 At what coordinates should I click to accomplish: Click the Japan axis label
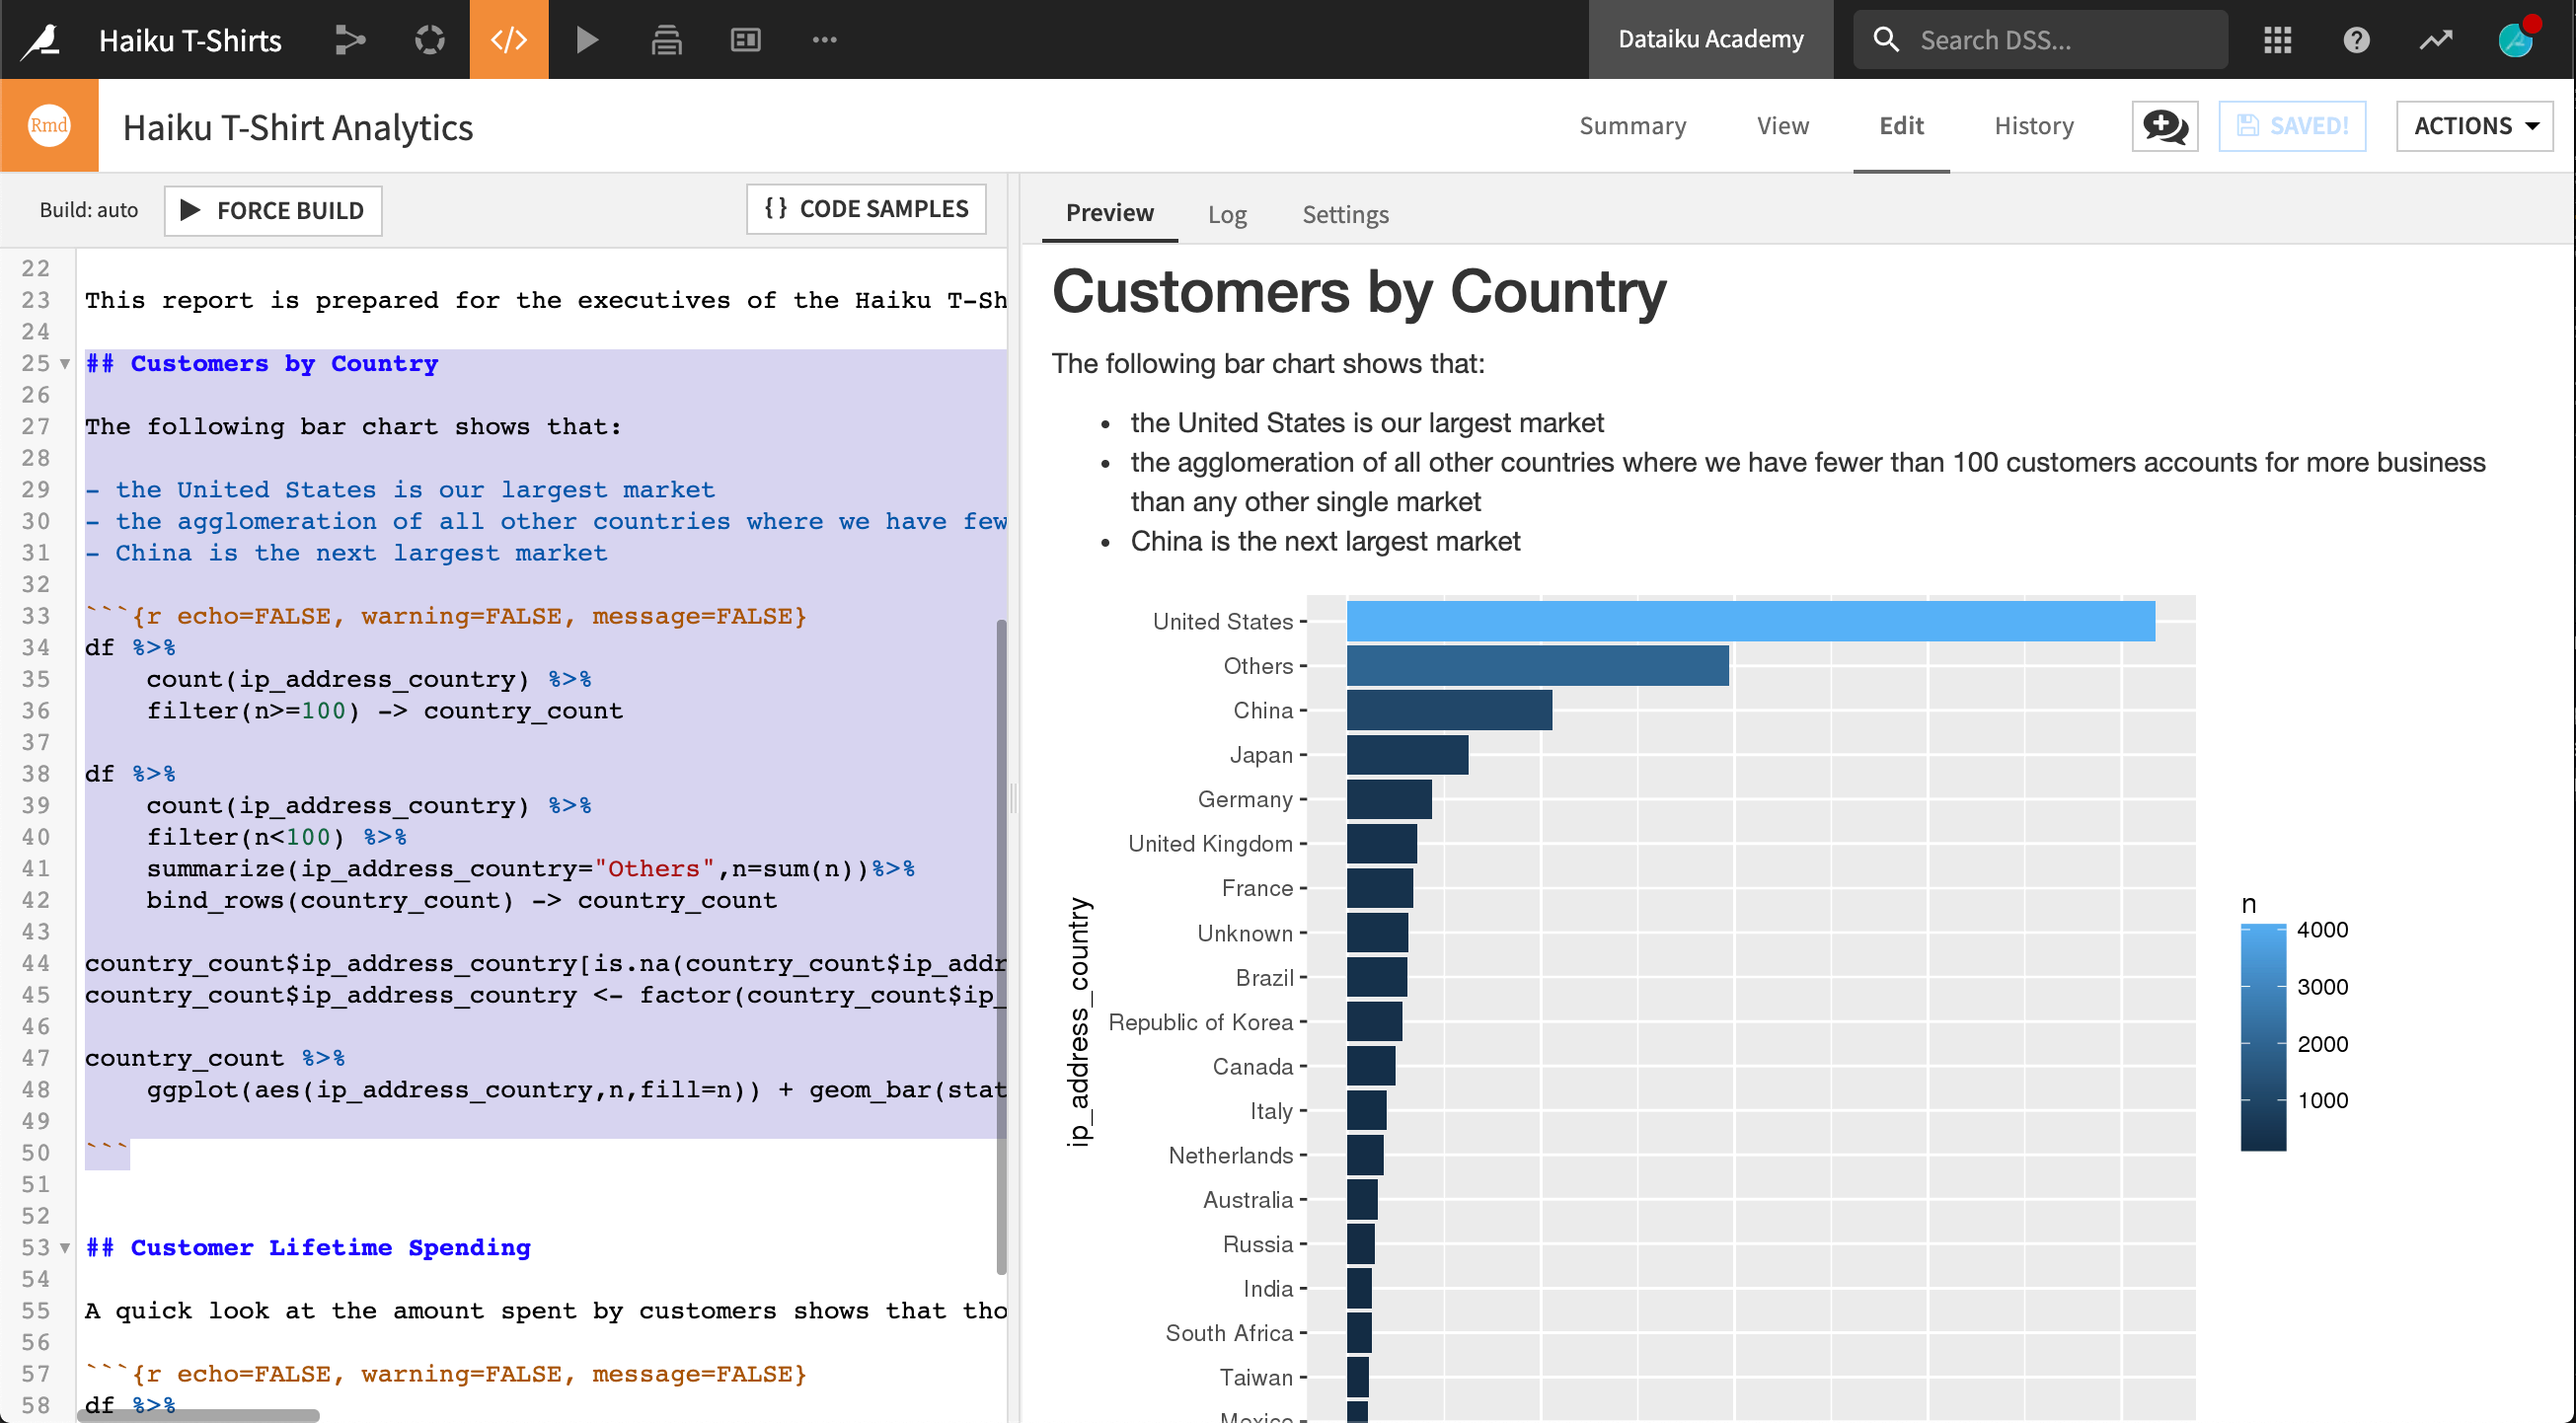pos(1261,755)
